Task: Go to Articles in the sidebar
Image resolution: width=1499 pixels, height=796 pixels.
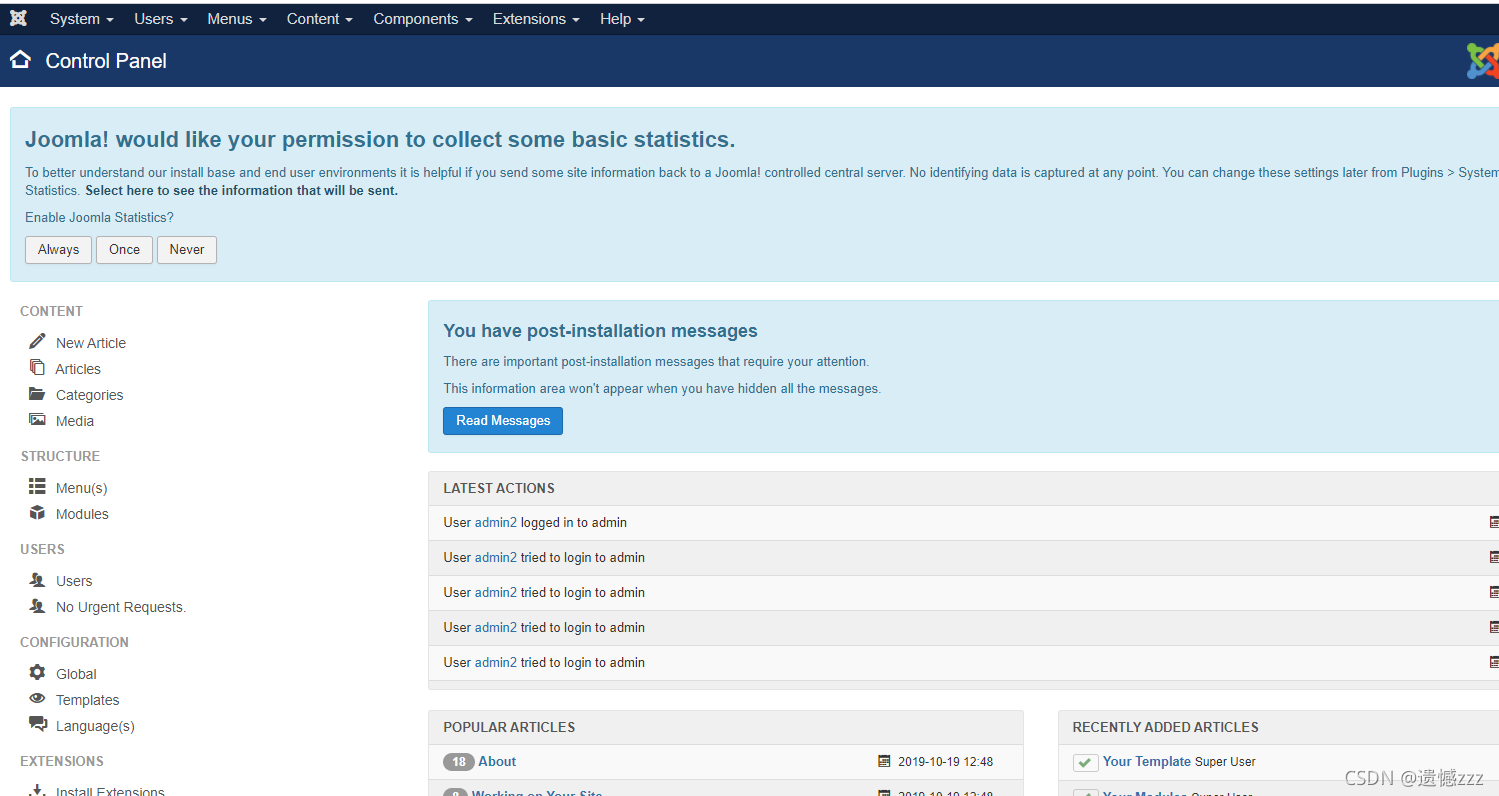Action: pyautogui.click(x=78, y=369)
